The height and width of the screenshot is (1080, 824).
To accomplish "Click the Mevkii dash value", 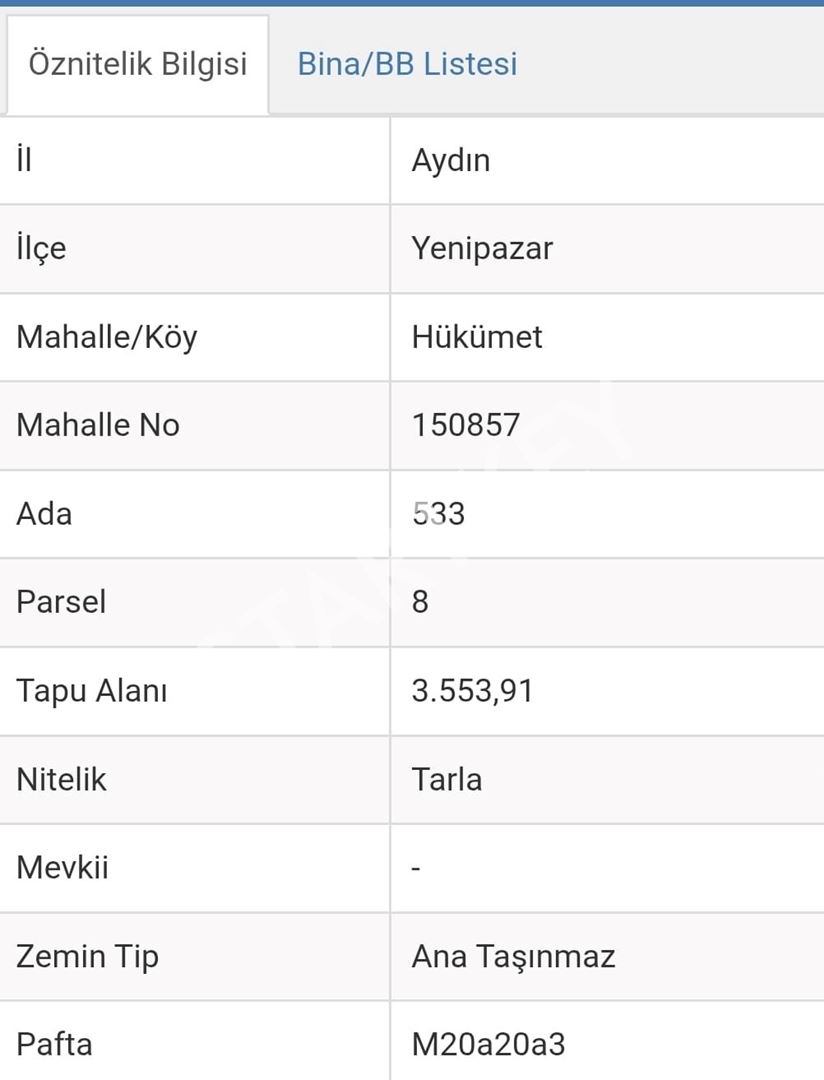I will pos(416,867).
